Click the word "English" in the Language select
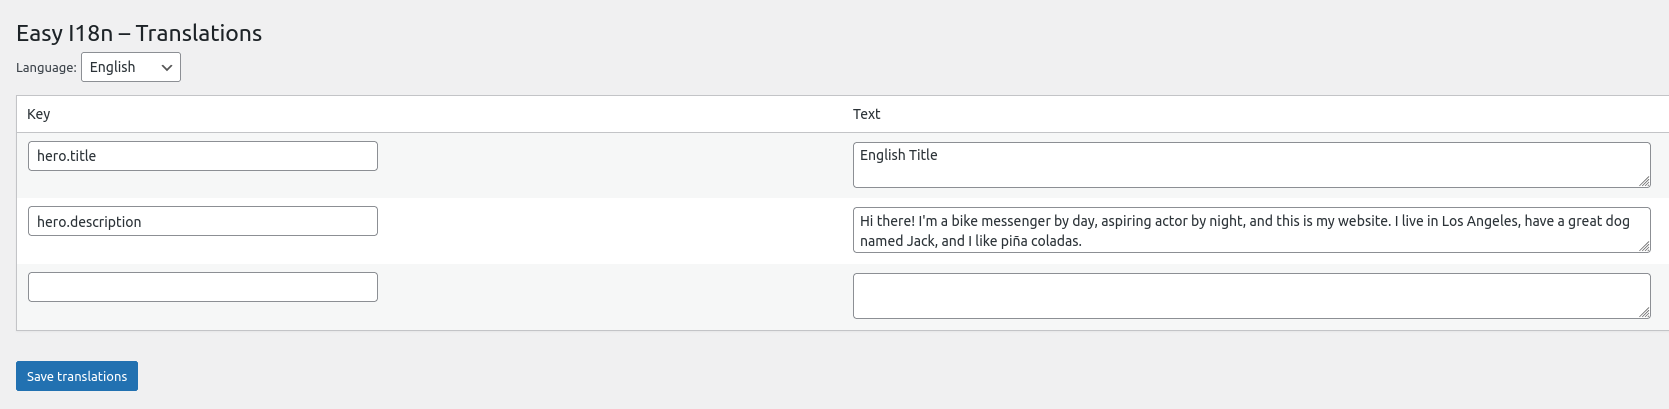Image resolution: width=1669 pixels, height=409 pixels. [x=112, y=67]
